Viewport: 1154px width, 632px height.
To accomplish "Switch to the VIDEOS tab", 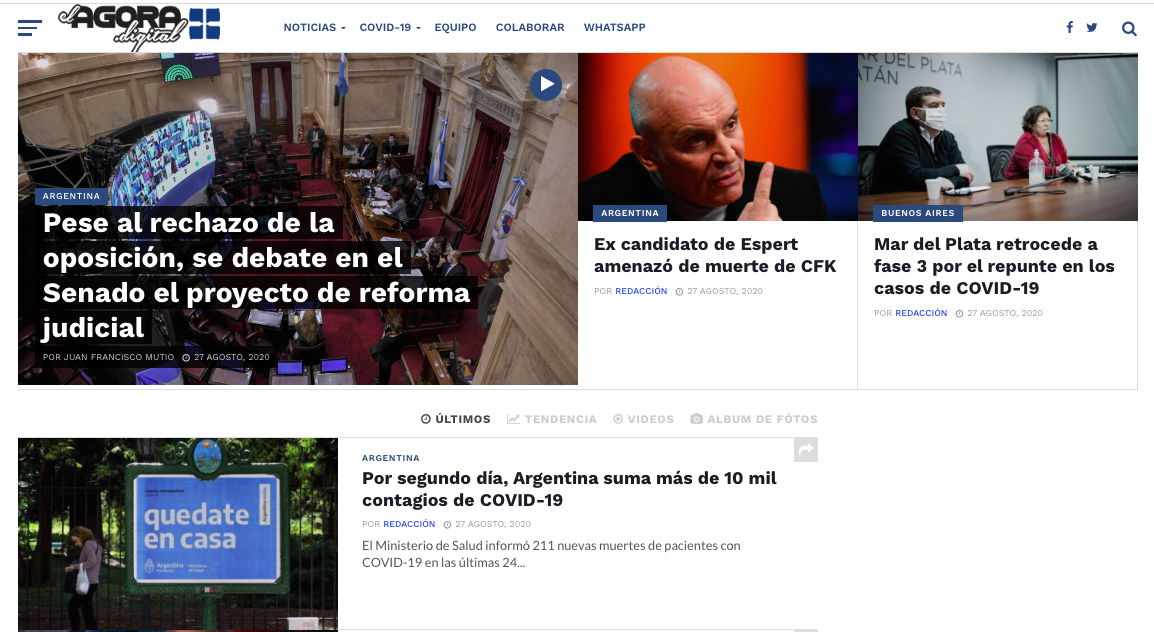I will click(643, 419).
